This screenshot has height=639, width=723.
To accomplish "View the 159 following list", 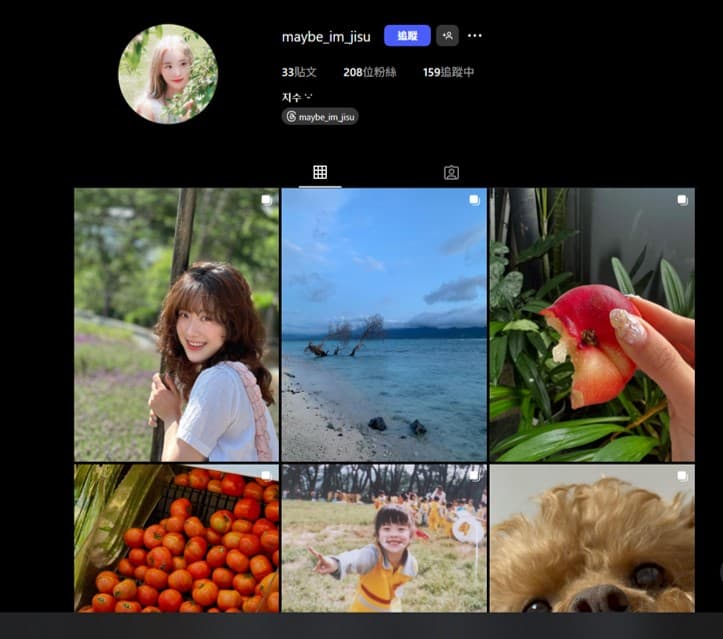I will click(x=449, y=72).
